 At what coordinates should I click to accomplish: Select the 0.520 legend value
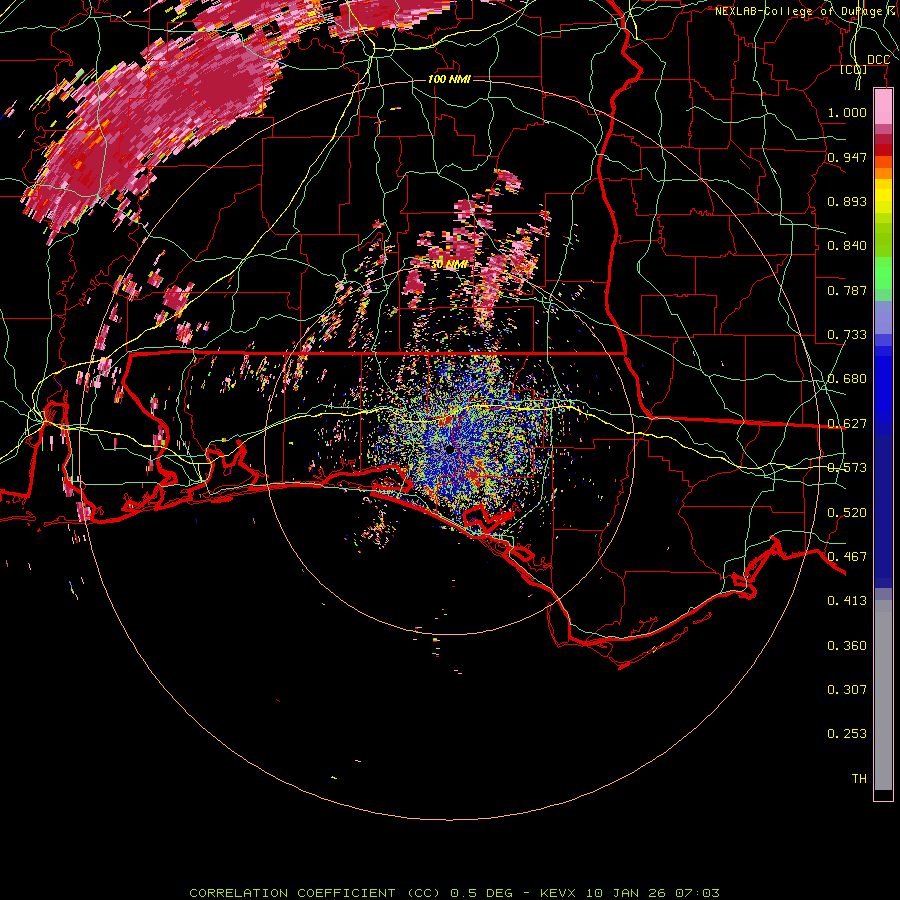[847, 513]
